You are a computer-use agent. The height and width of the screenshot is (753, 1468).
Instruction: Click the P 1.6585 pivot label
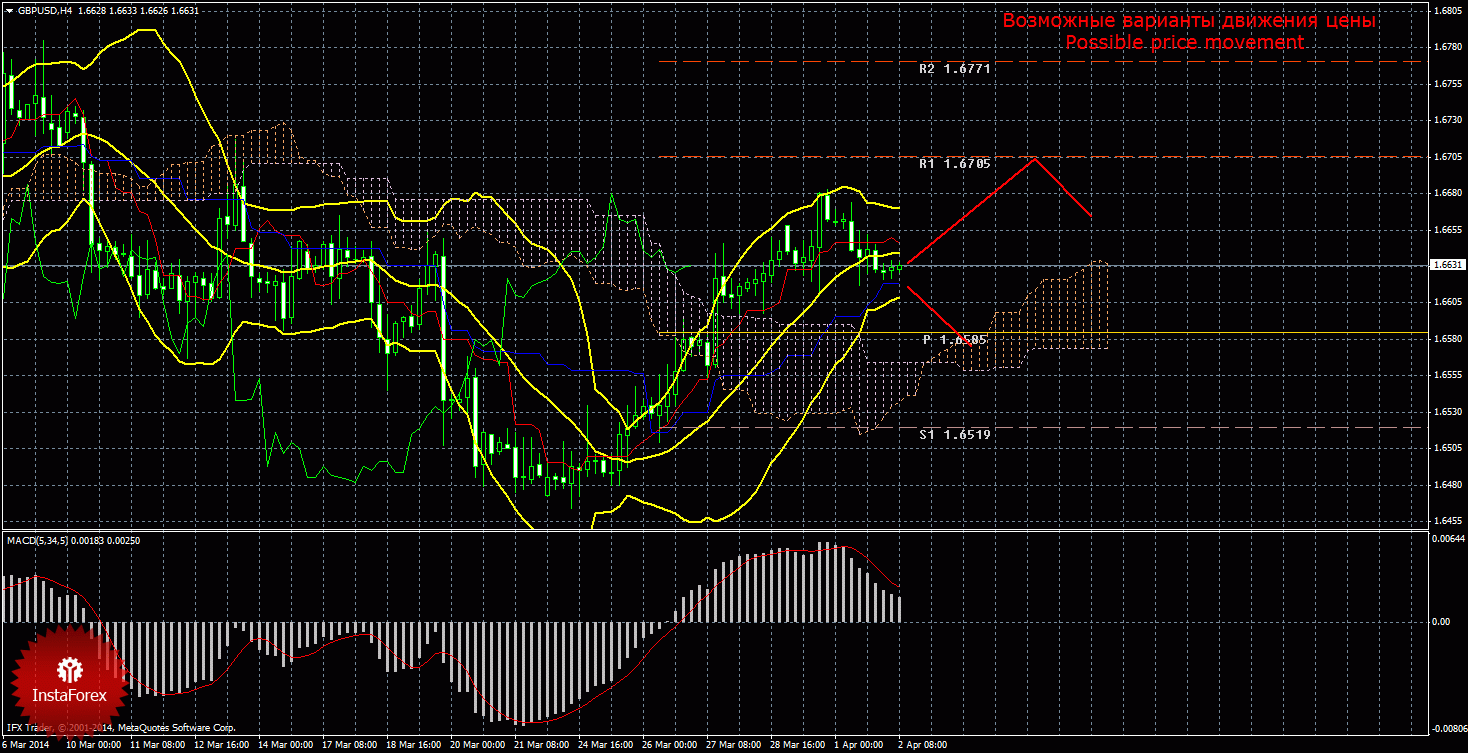(954, 340)
